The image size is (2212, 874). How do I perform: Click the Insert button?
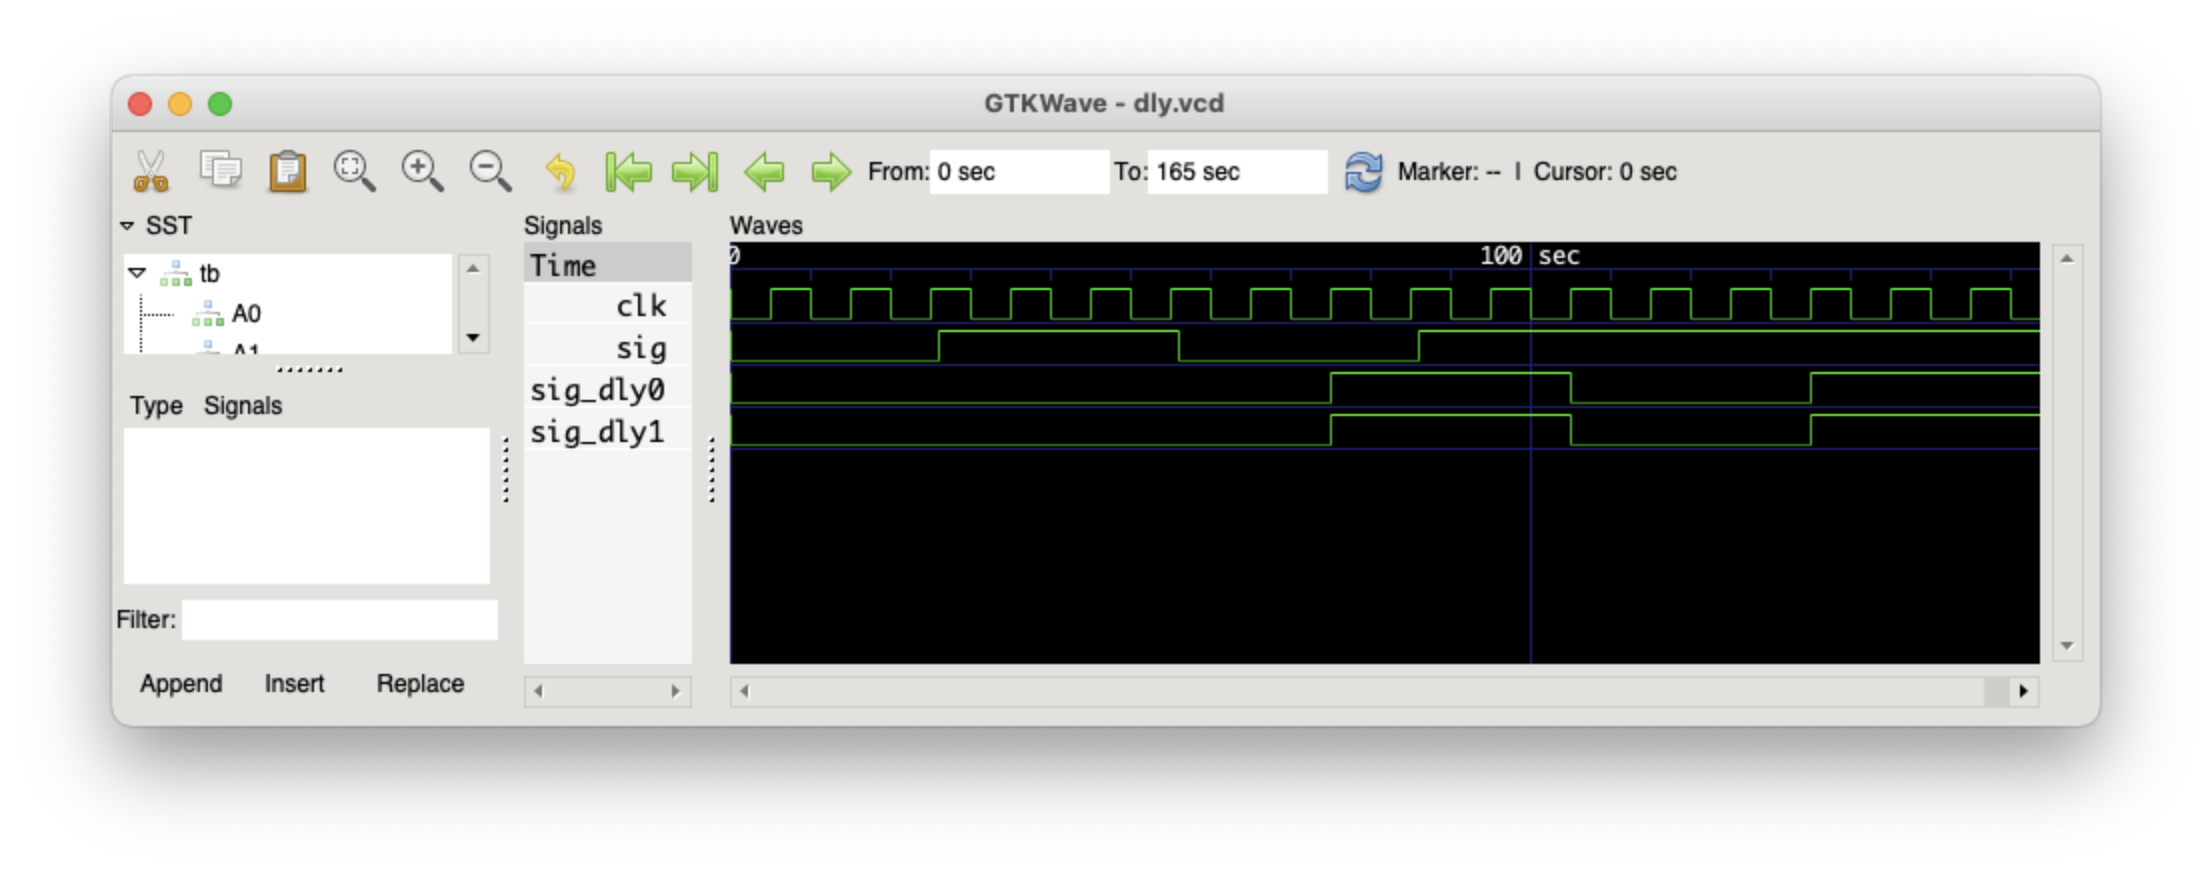(x=294, y=684)
